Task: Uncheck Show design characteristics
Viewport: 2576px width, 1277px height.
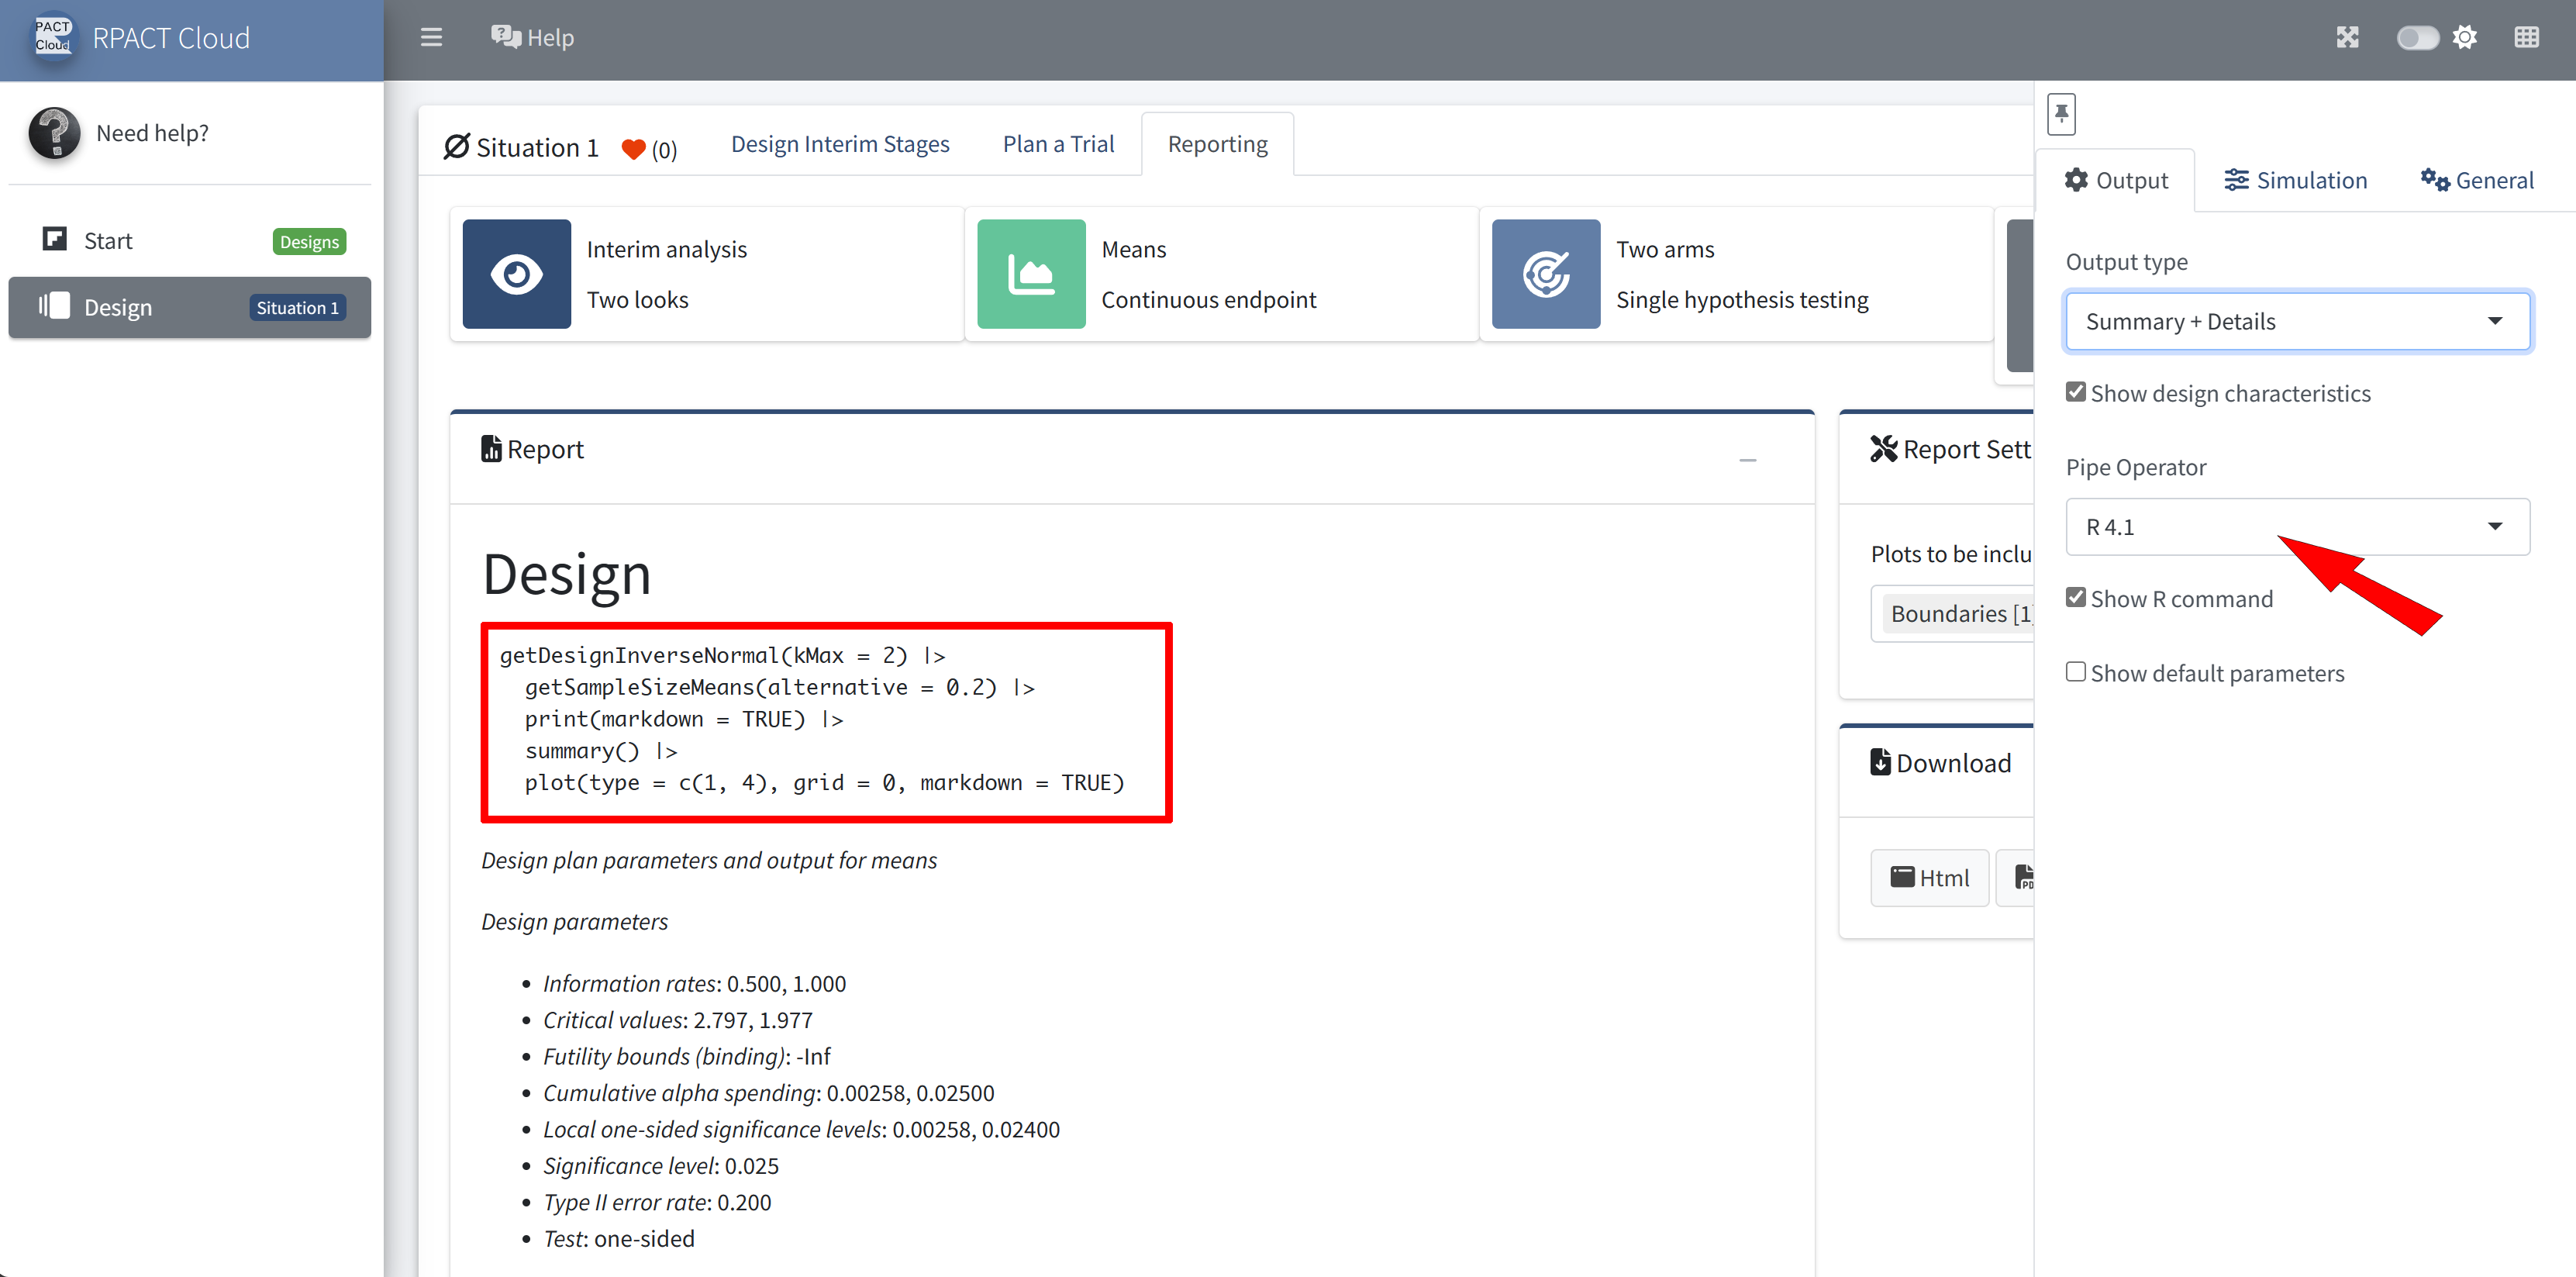Action: (x=2076, y=392)
